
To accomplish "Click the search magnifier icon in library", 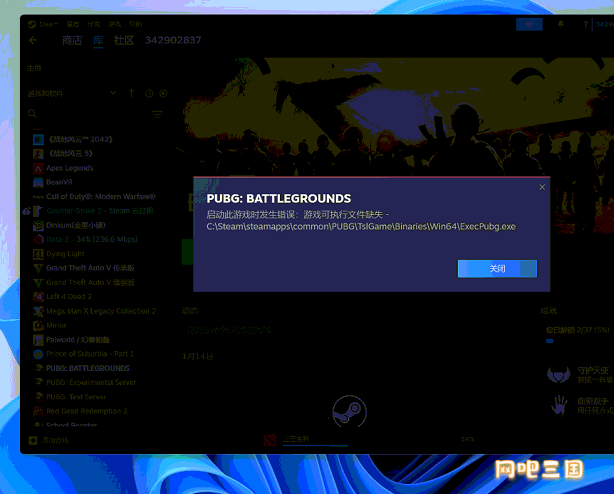I will [33, 114].
